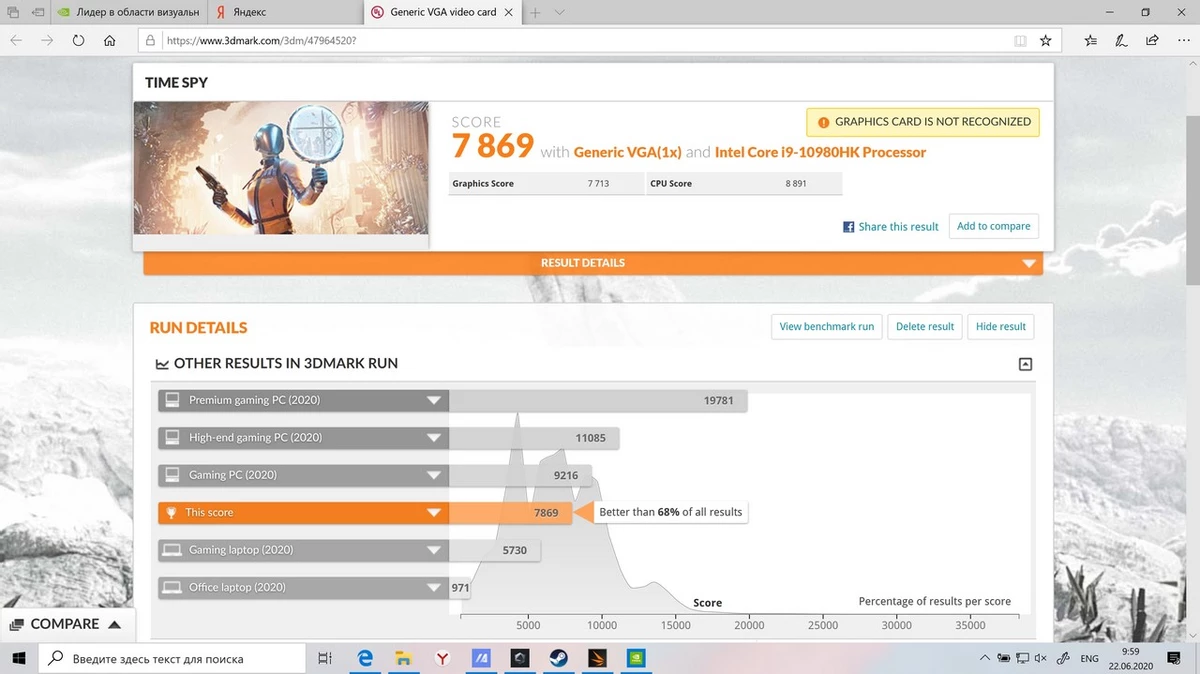Click the 11085 high-end gaming PC score
1200x674 pixels.
coord(591,438)
